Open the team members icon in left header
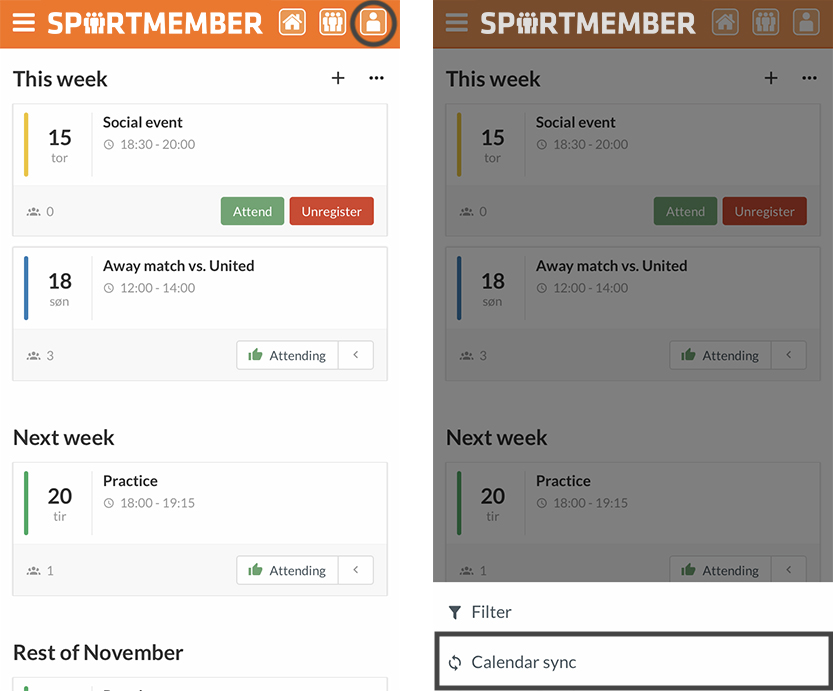Viewport: 833px width, 691px height. 333,23
